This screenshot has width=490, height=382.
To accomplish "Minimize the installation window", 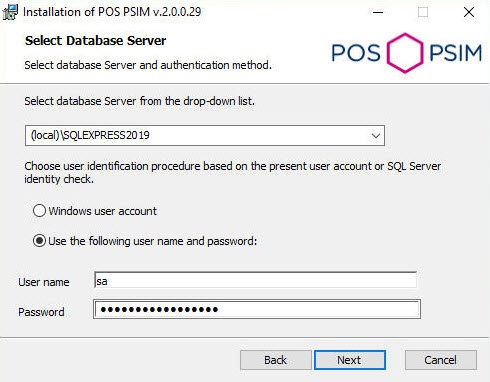I will pyautogui.click(x=378, y=12).
